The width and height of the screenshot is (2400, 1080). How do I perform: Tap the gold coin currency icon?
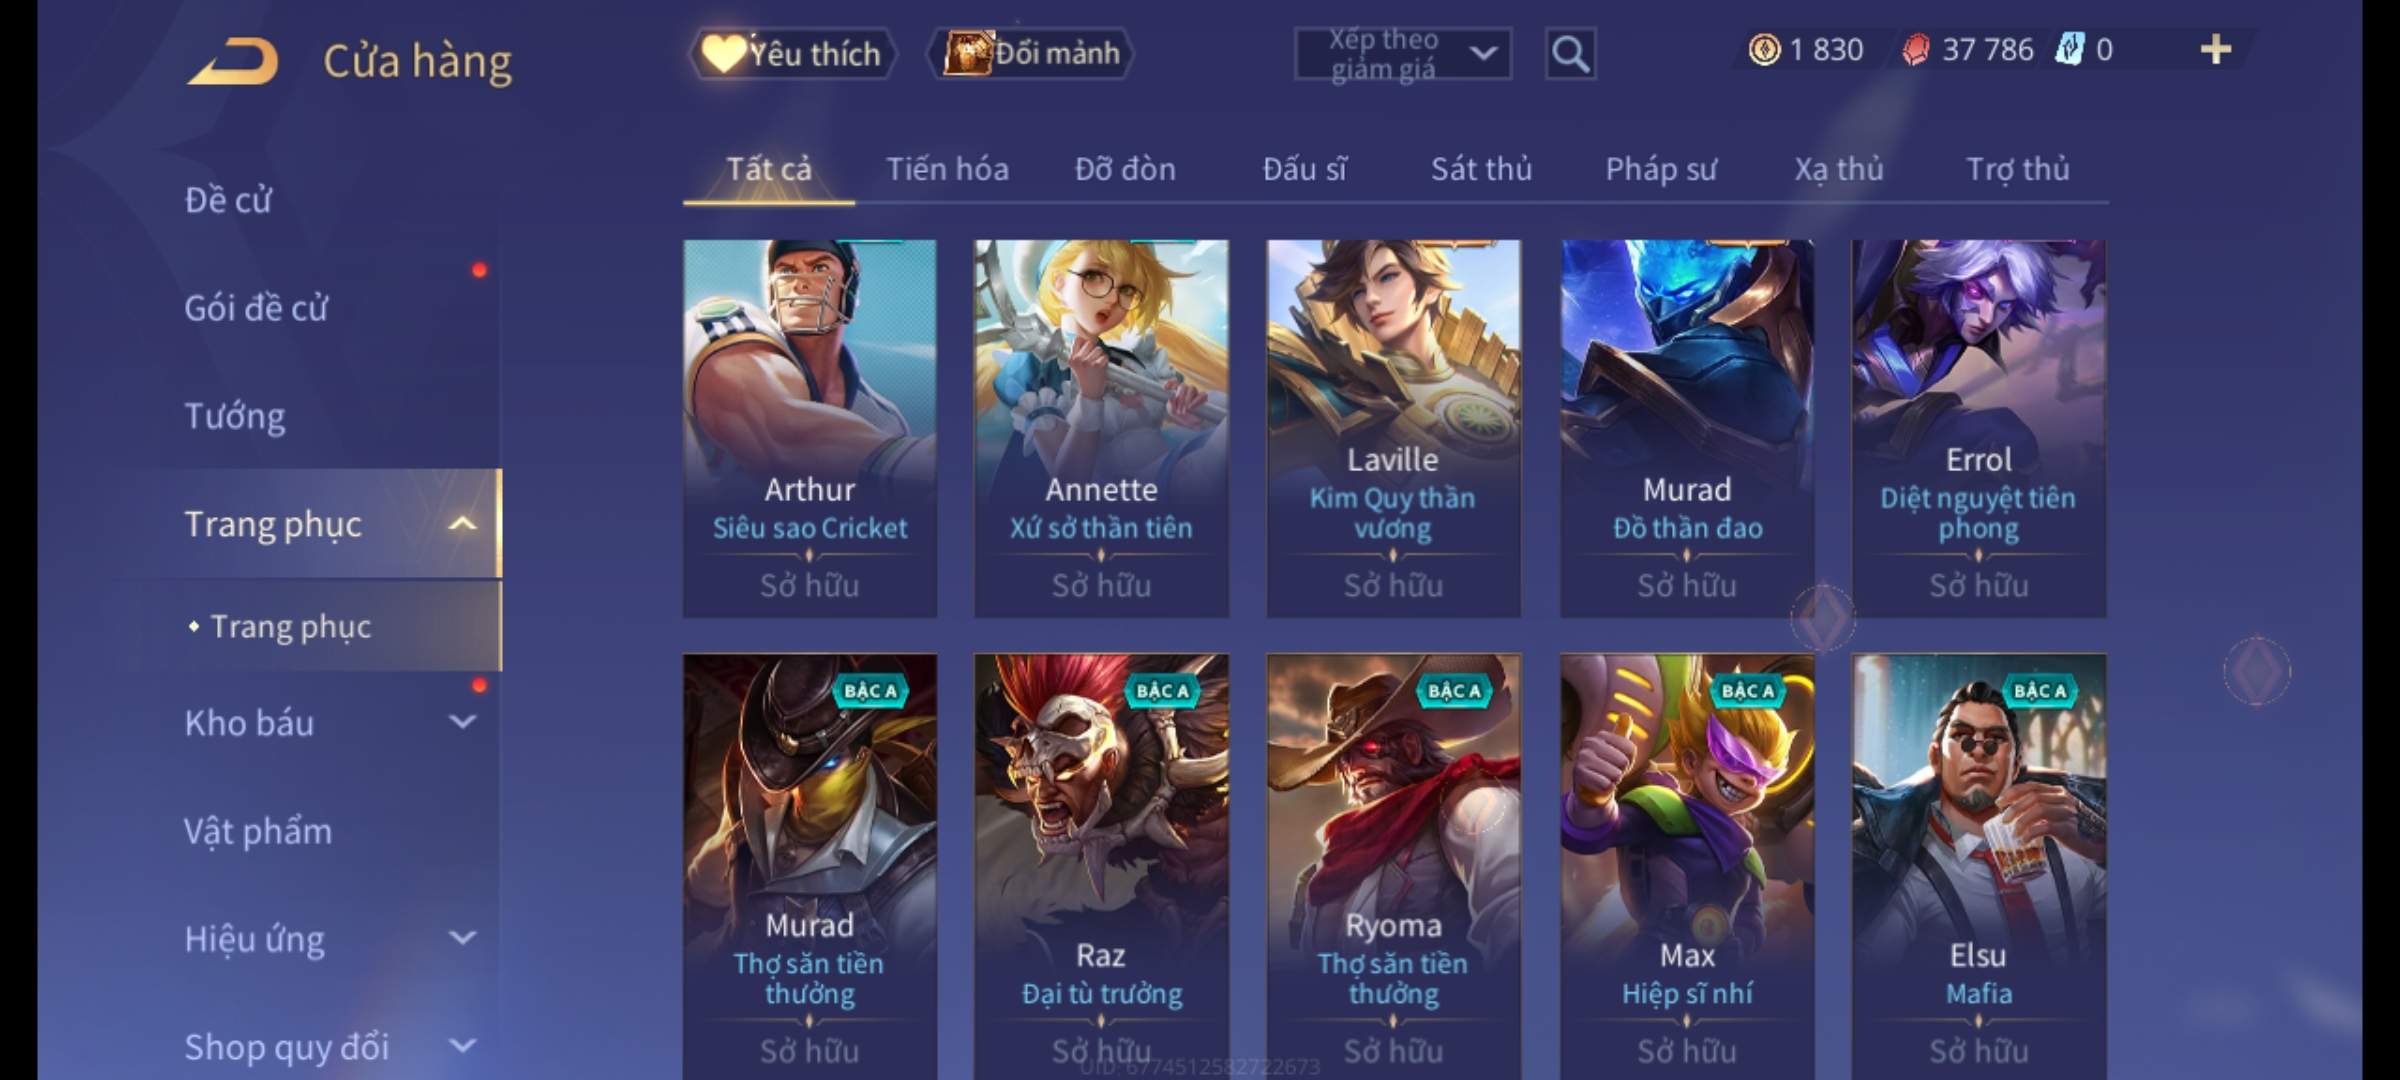(x=1764, y=49)
